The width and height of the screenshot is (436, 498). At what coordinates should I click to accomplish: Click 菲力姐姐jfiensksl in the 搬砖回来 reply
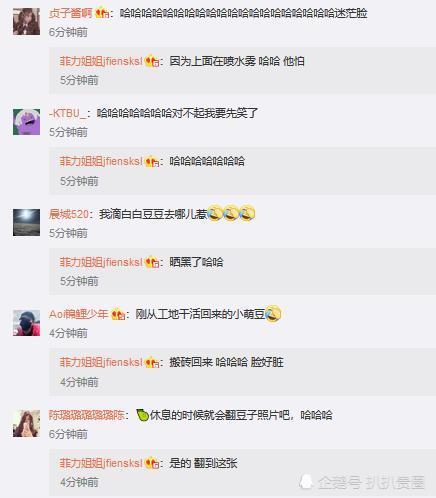[x=101, y=362]
